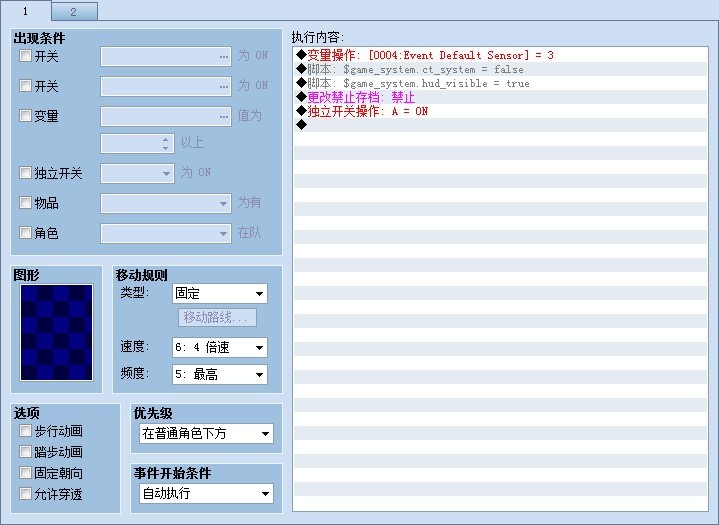The image size is (719, 525).
Task: Enable the 物品 condition checkbox
Action: pyautogui.click(x=25, y=203)
